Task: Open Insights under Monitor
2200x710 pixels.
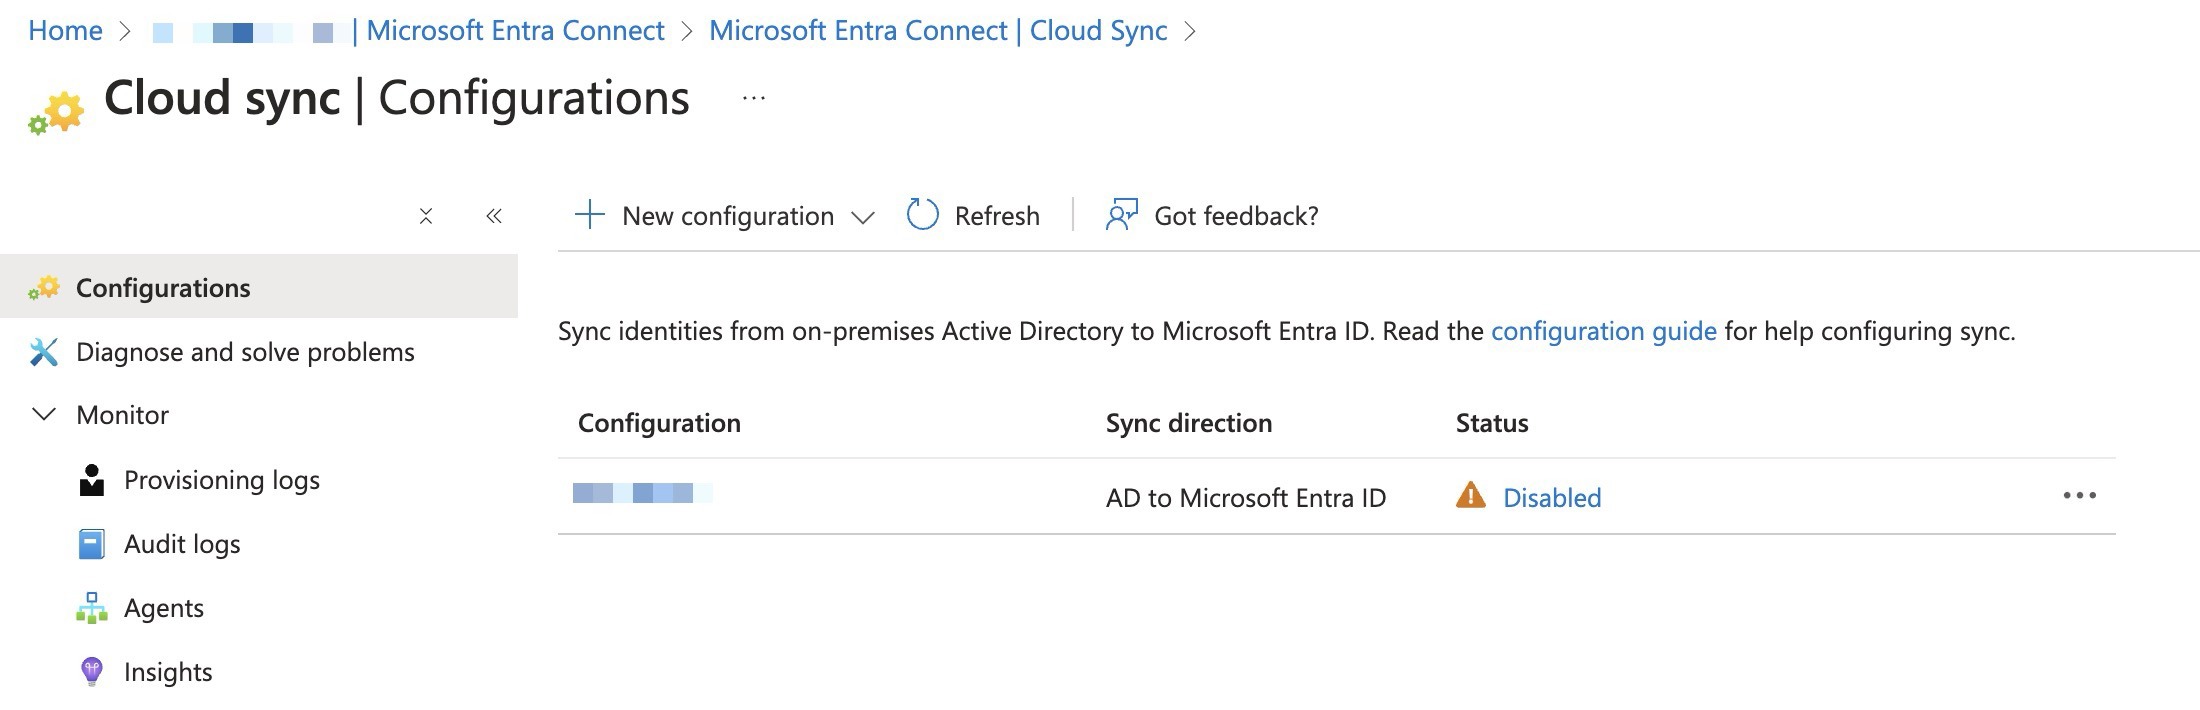Action: pos(168,672)
